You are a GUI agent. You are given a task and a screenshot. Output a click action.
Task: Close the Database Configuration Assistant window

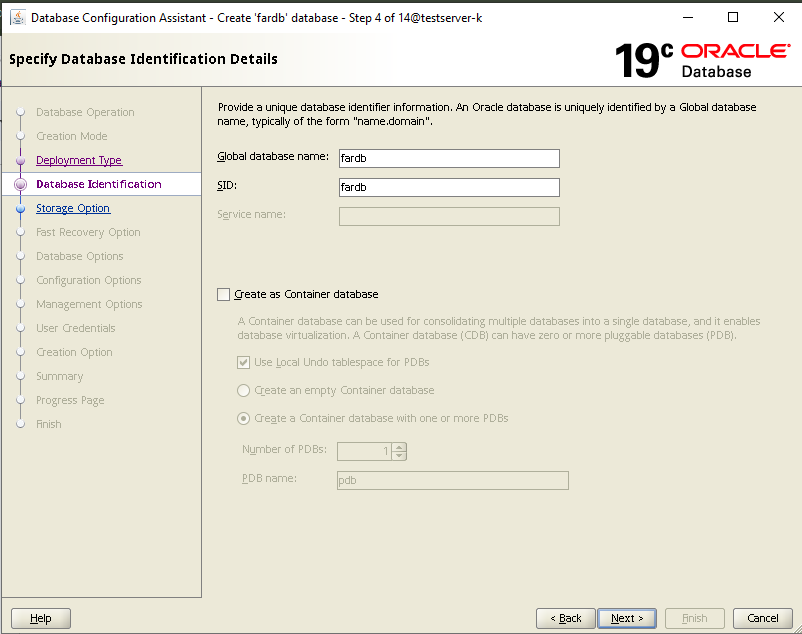pyautogui.click(x=778, y=17)
